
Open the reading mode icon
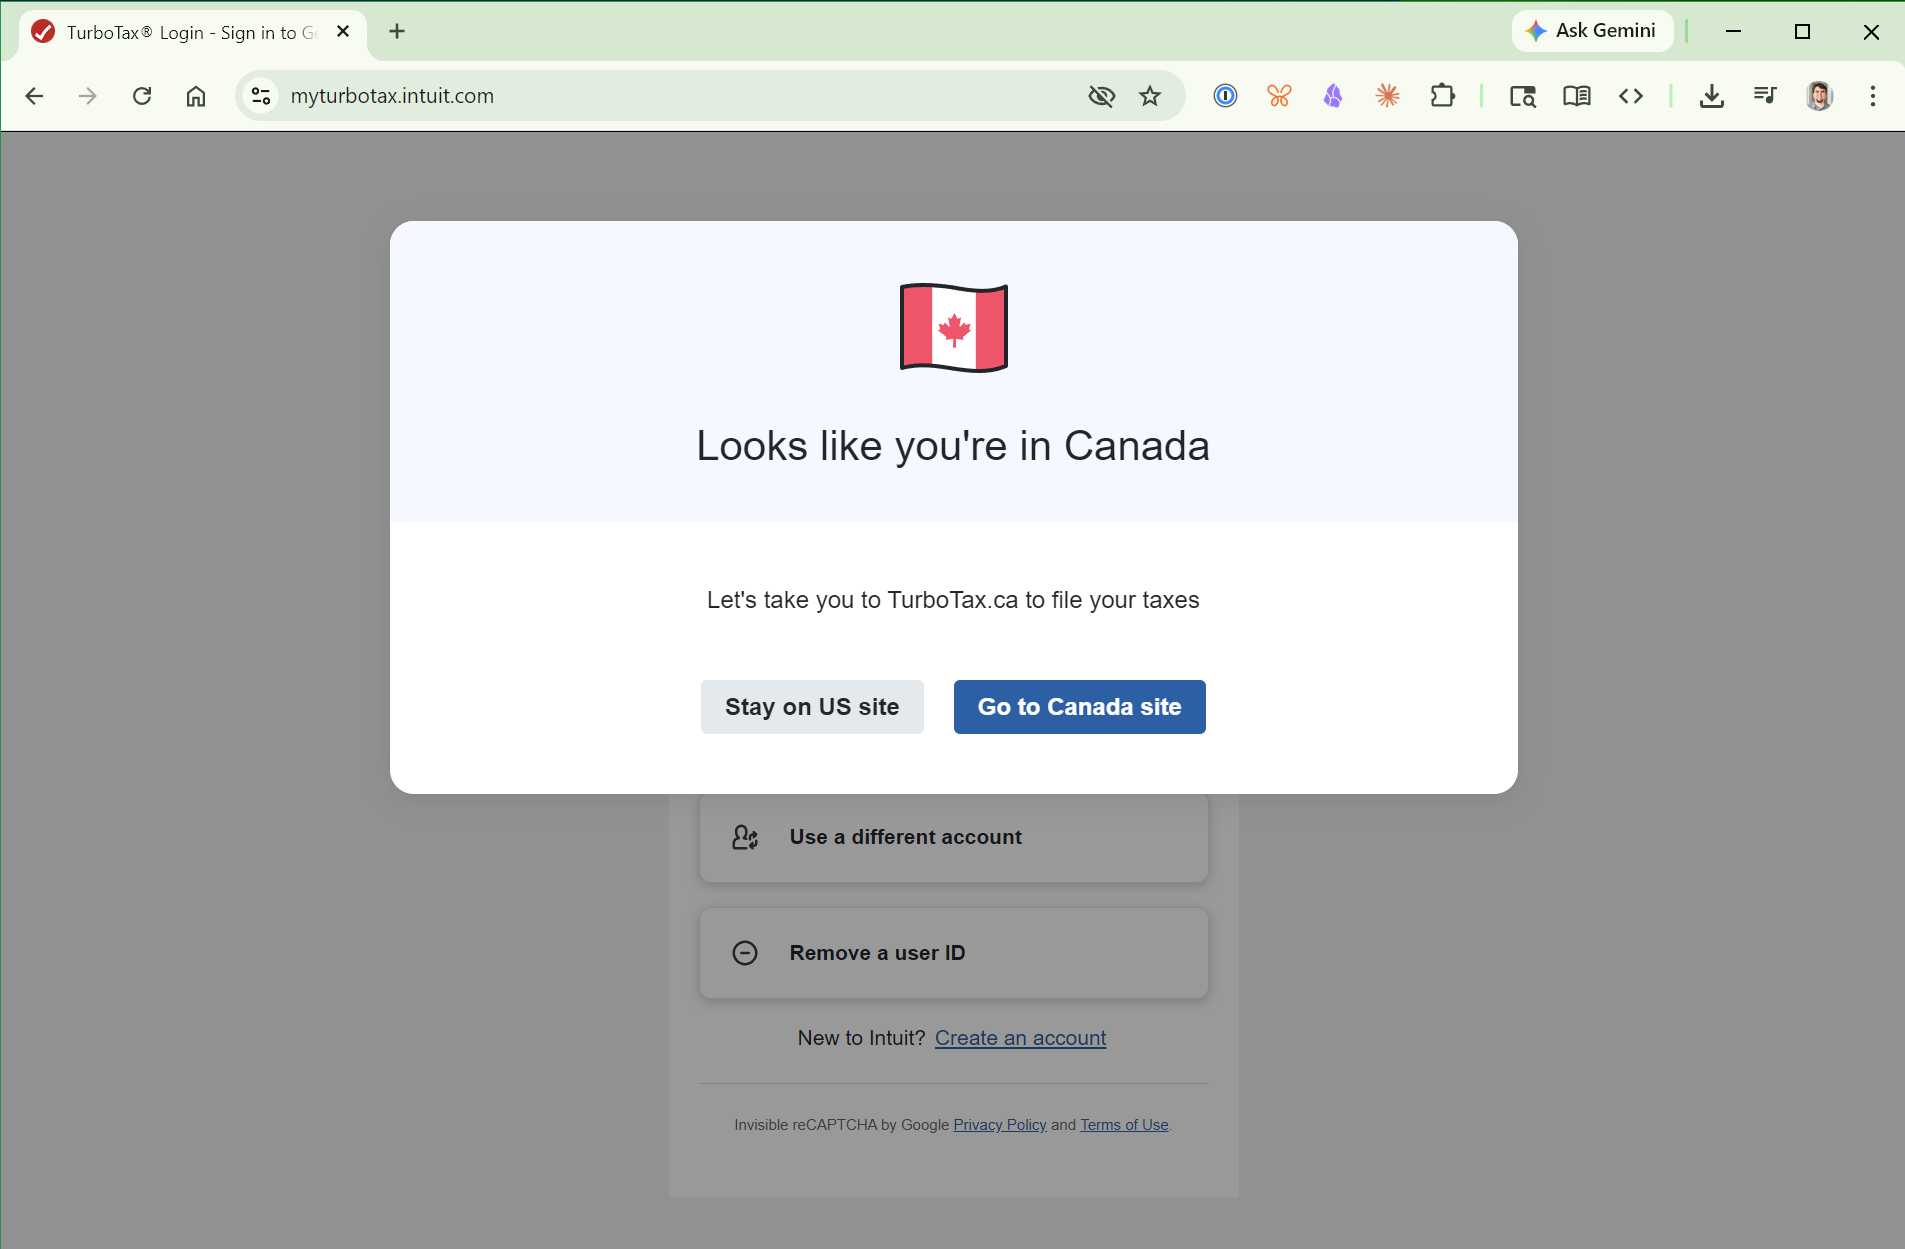click(x=1577, y=96)
